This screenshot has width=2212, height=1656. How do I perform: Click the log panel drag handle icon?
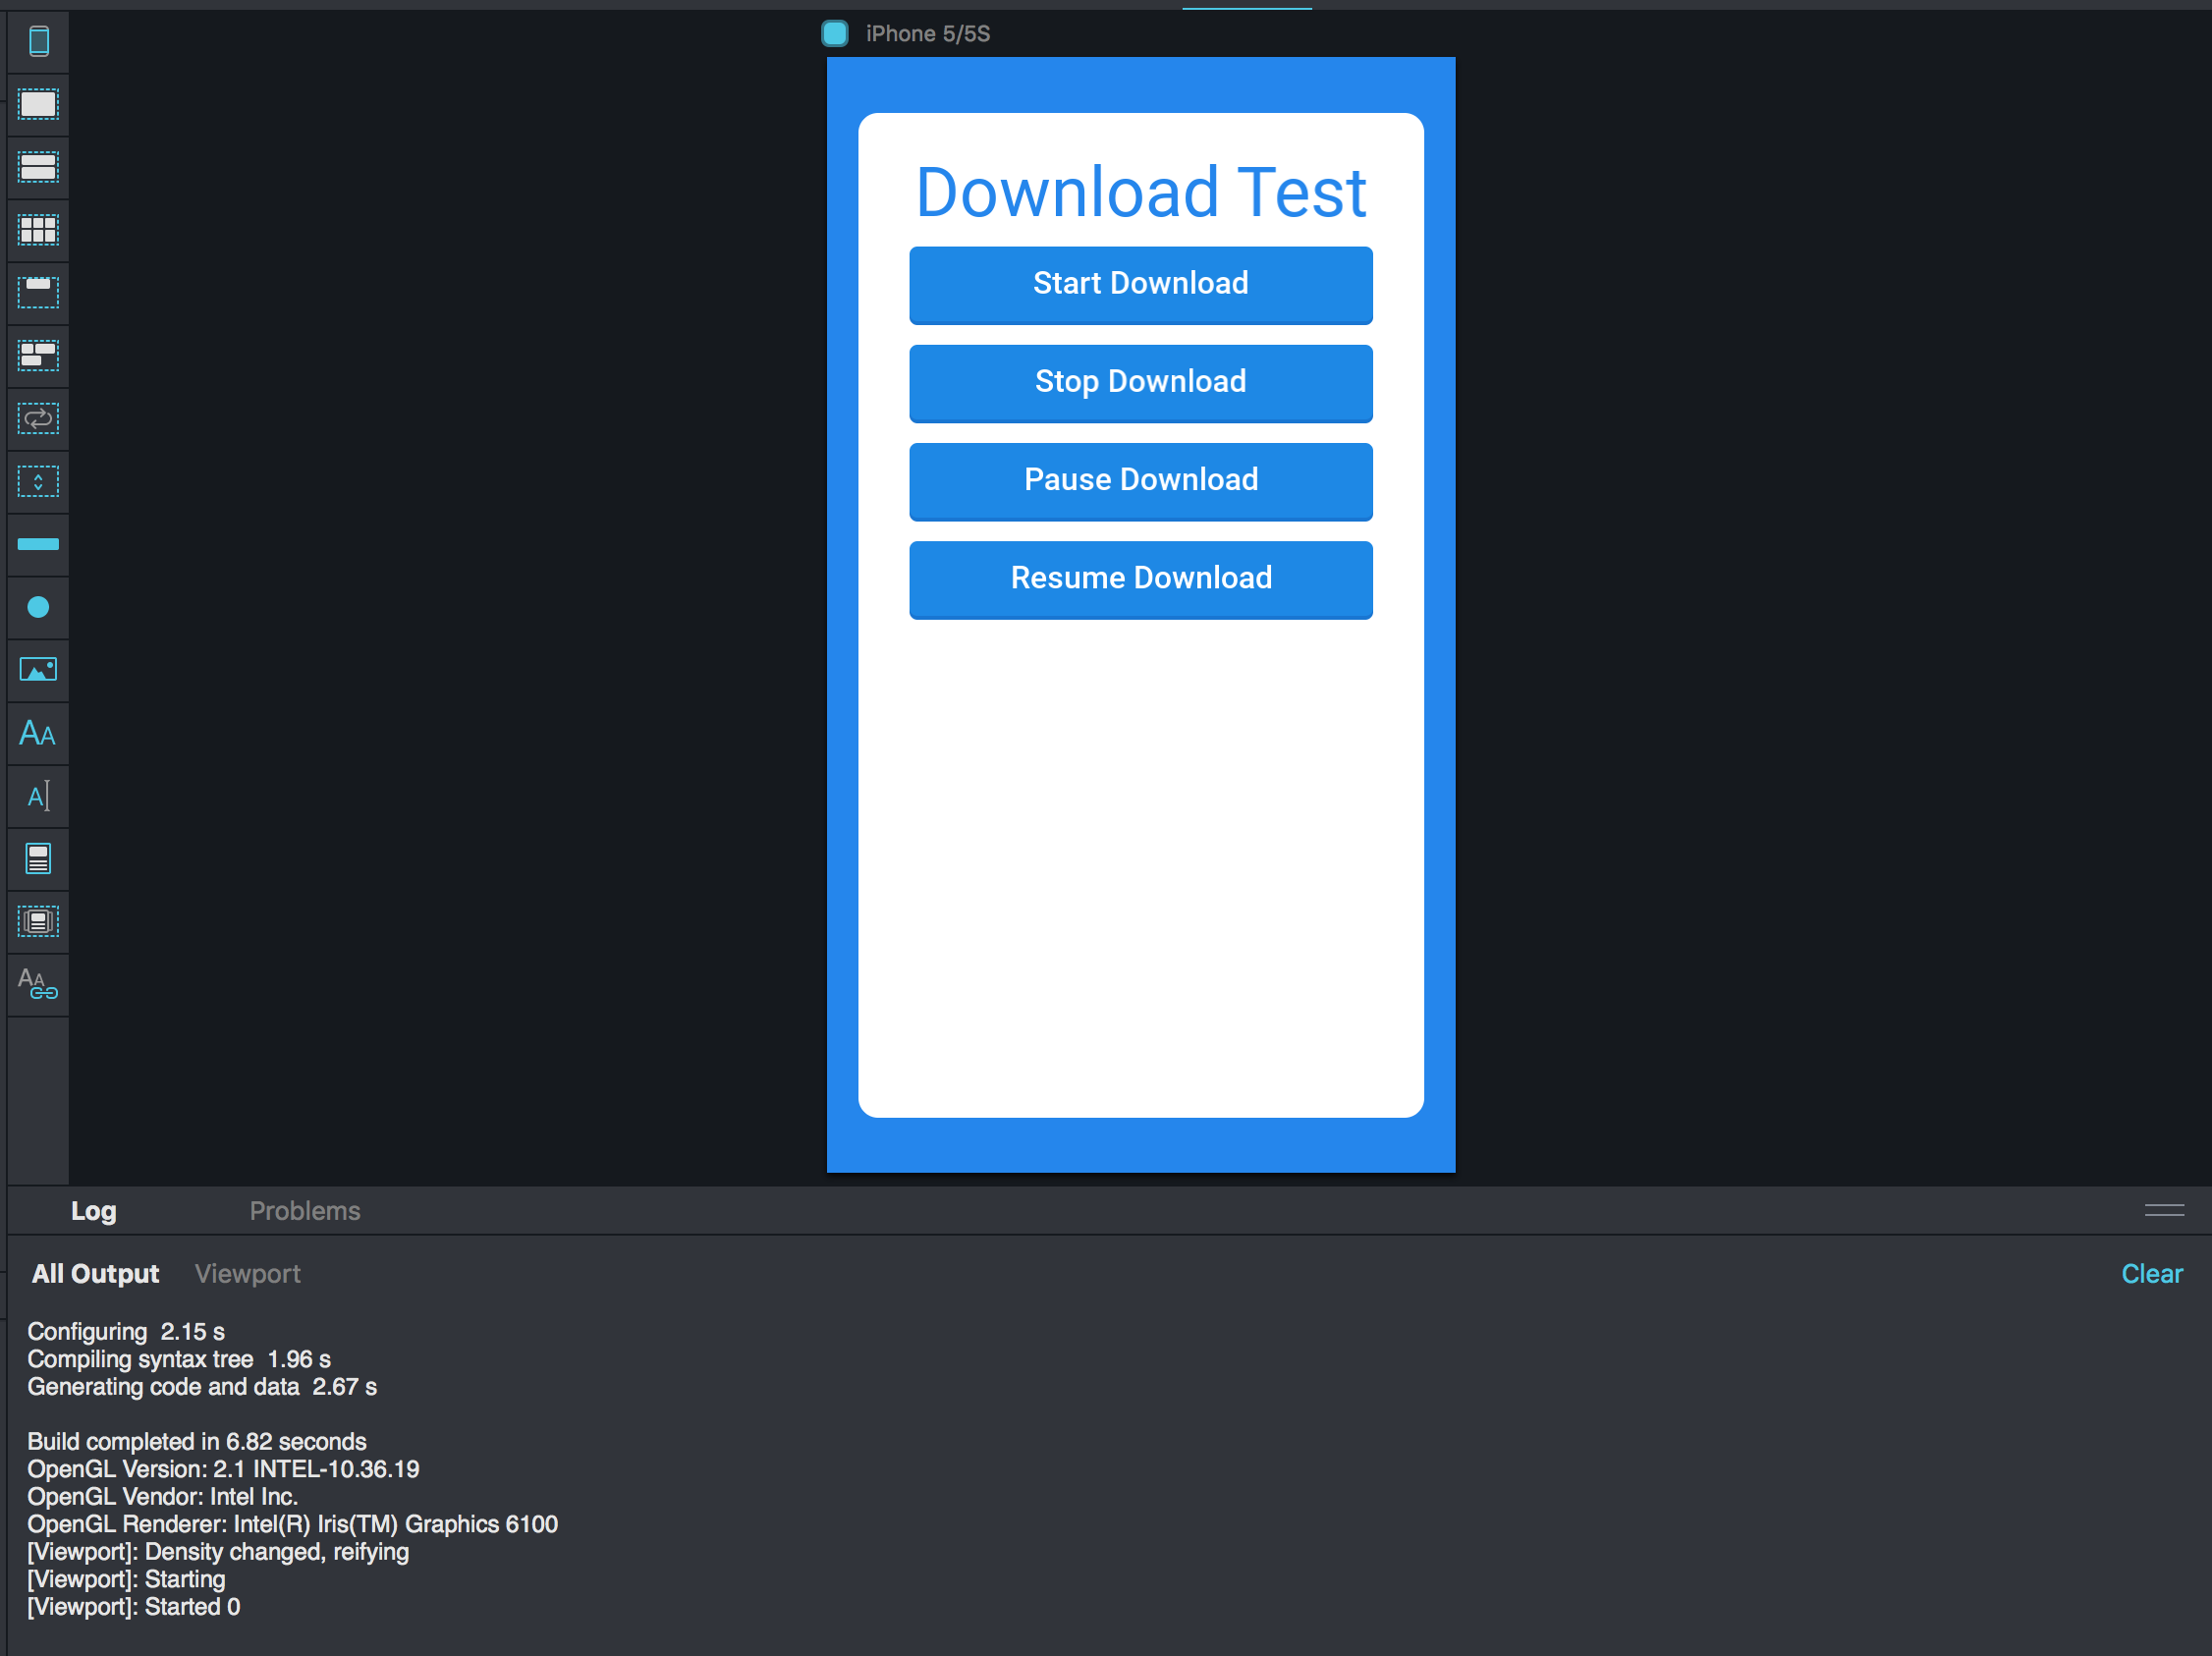tap(2164, 1210)
